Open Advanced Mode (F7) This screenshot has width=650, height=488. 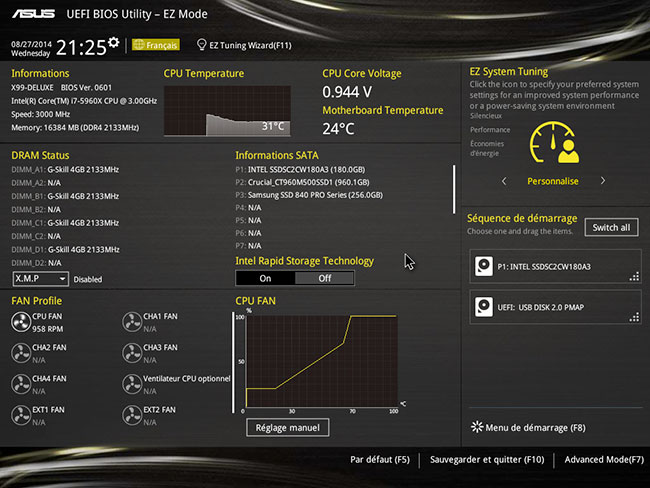603,459
